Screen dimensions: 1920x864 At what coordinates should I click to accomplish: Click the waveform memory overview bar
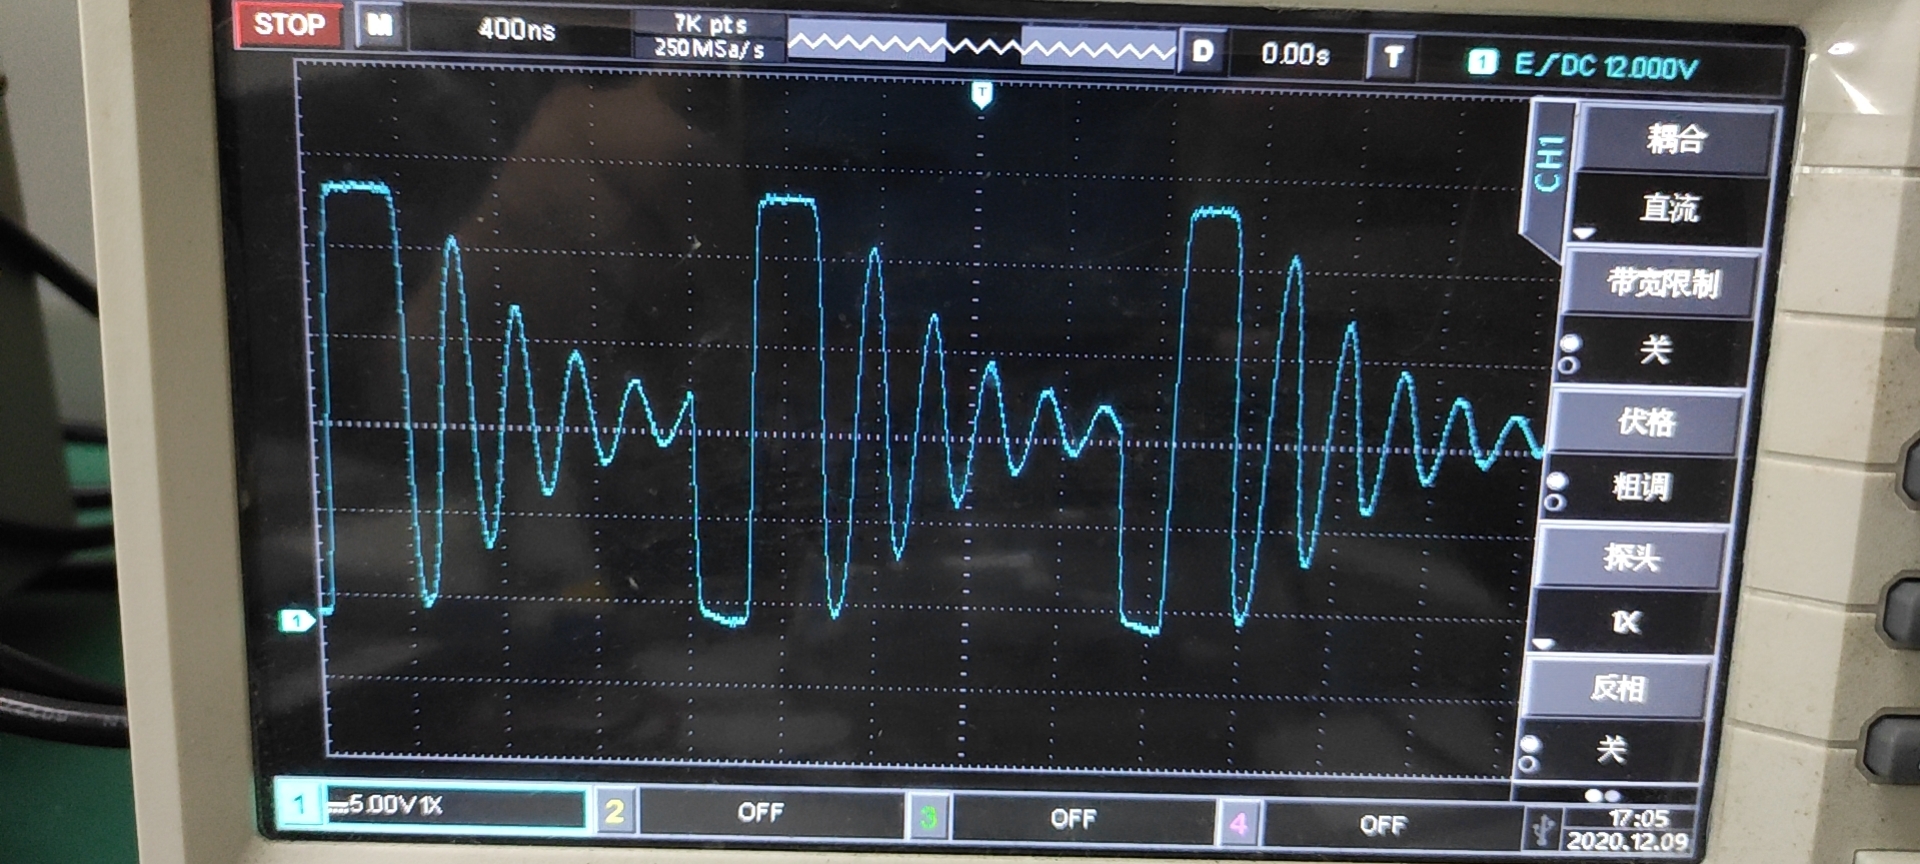pos(981,46)
